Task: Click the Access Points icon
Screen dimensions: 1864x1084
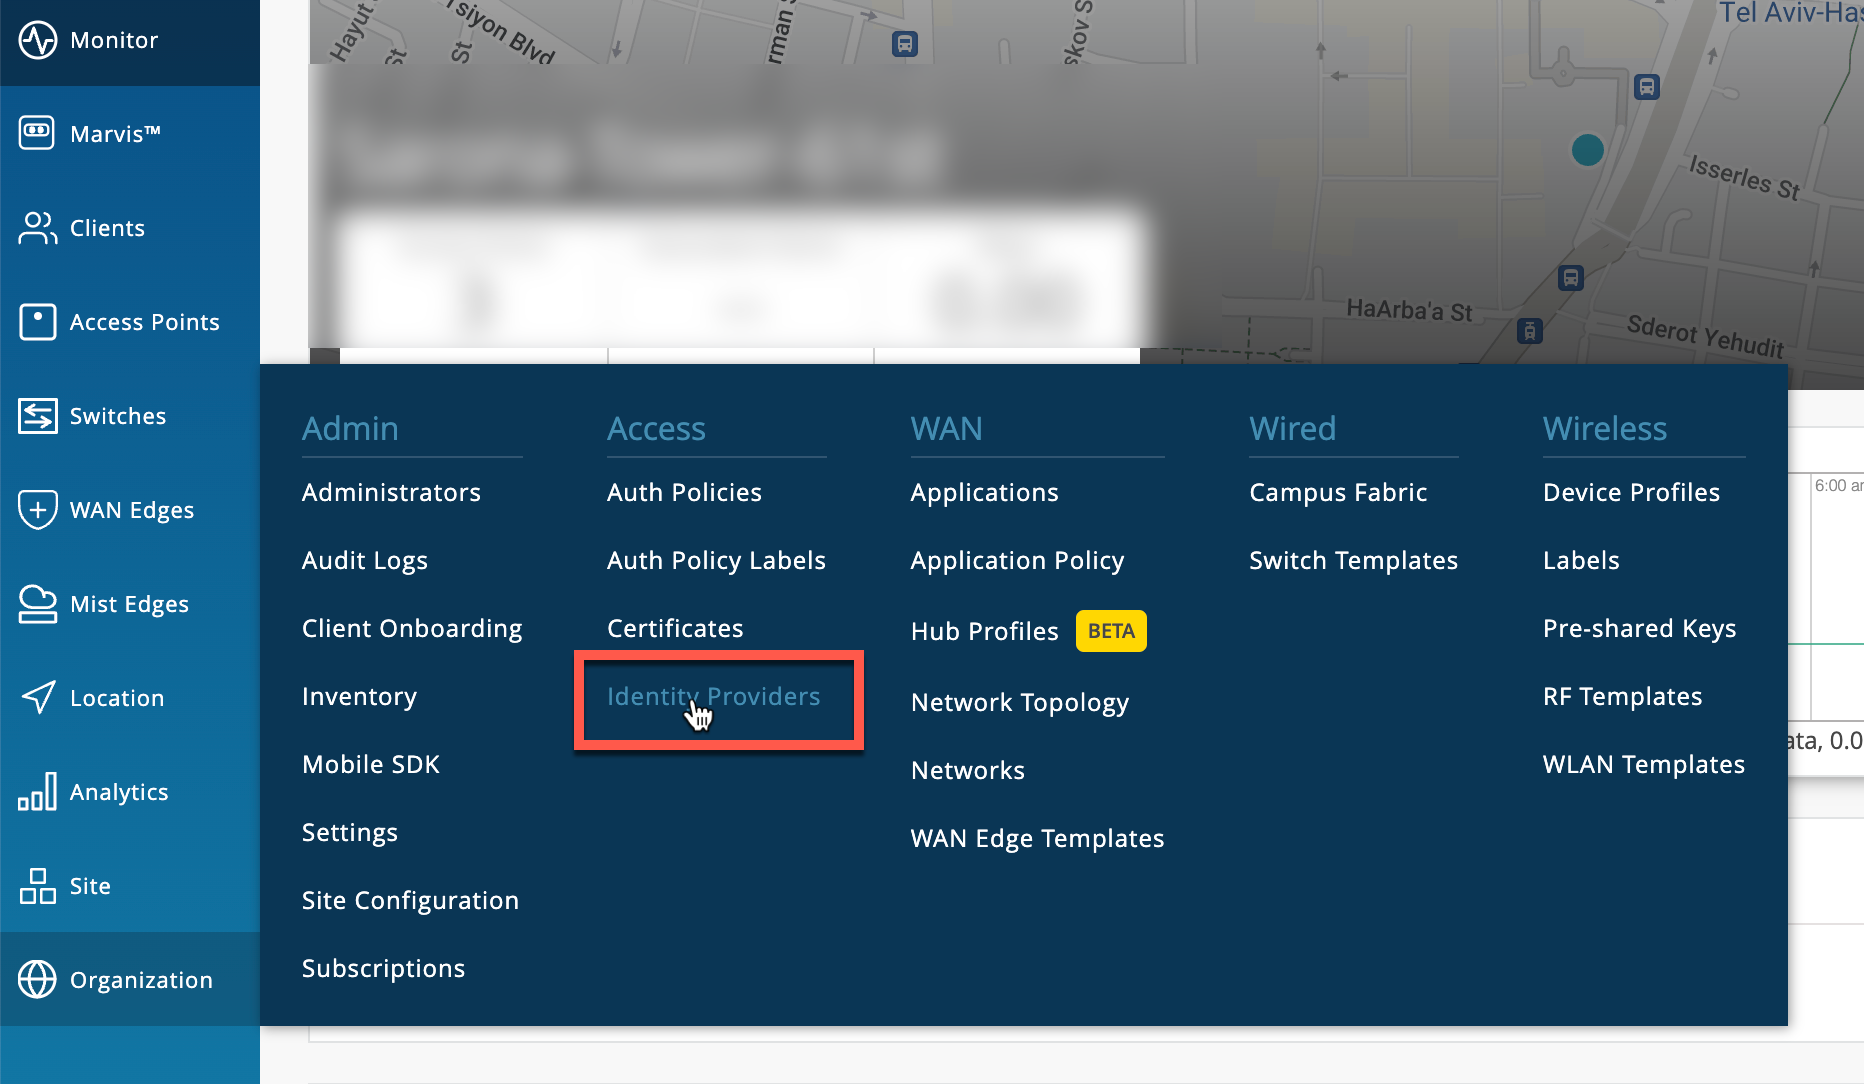Action: click(x=38, y=322)
